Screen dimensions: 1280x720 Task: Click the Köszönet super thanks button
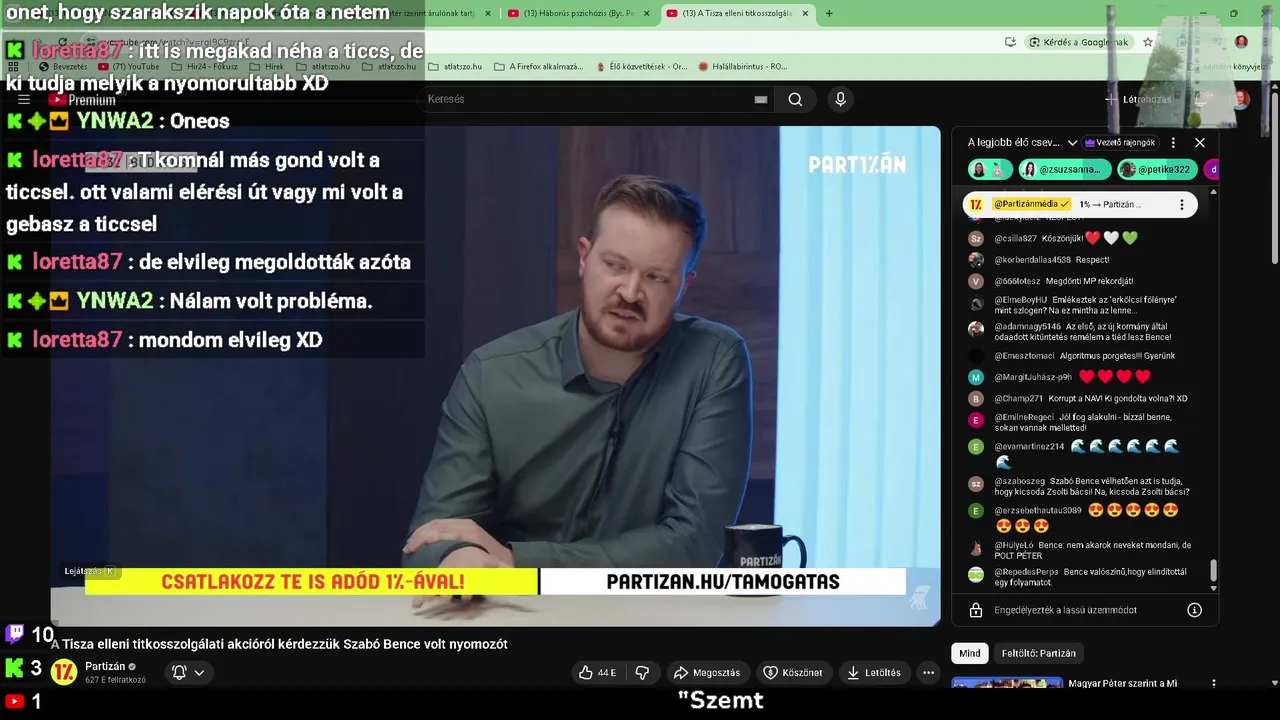pyautogui.click(x=792, y=673)
